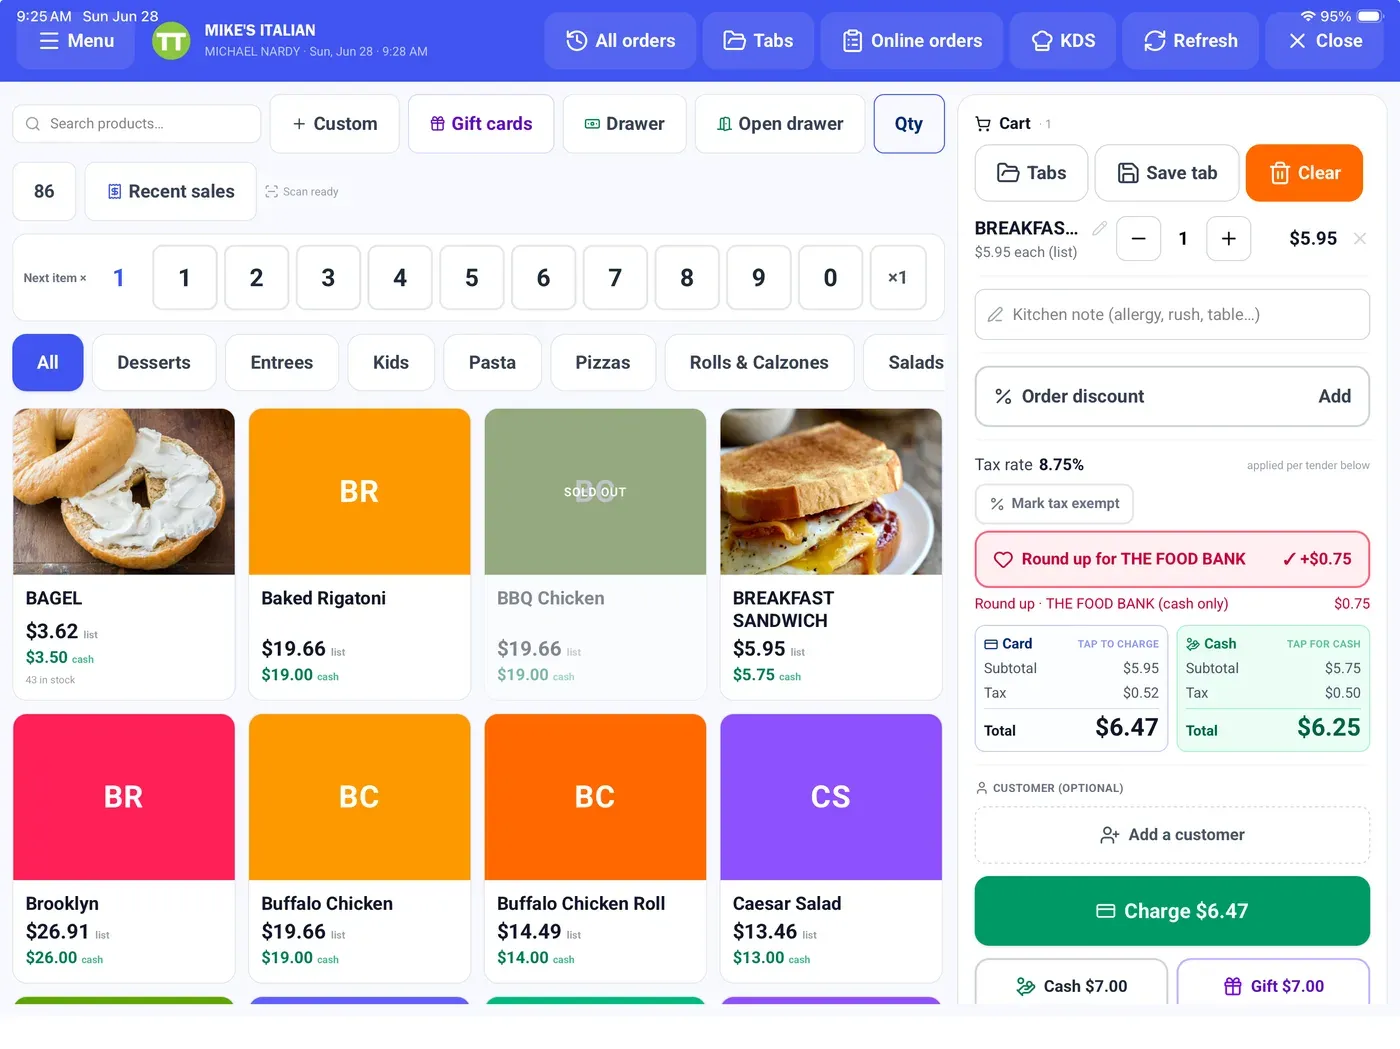Open the Drawer summary
The height and width of the screenshot is (1049, 1400).
(624, 124)
